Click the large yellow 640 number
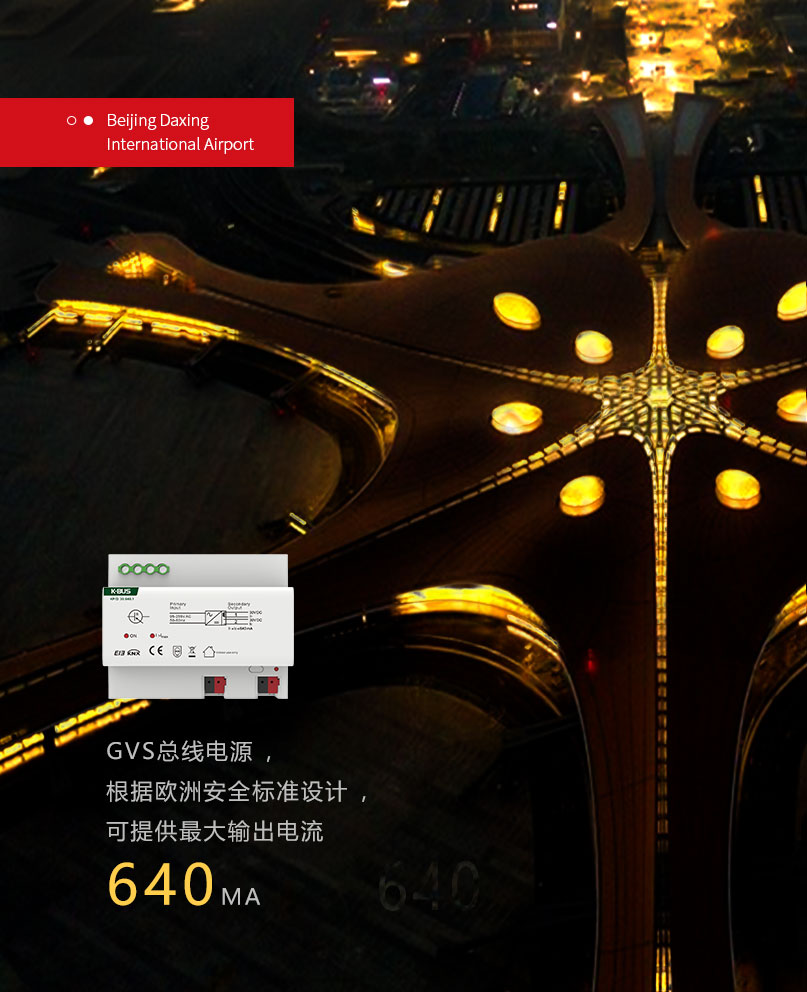This screenshot has height=992, width=807. pyautogui.click(x=160, y=884)
